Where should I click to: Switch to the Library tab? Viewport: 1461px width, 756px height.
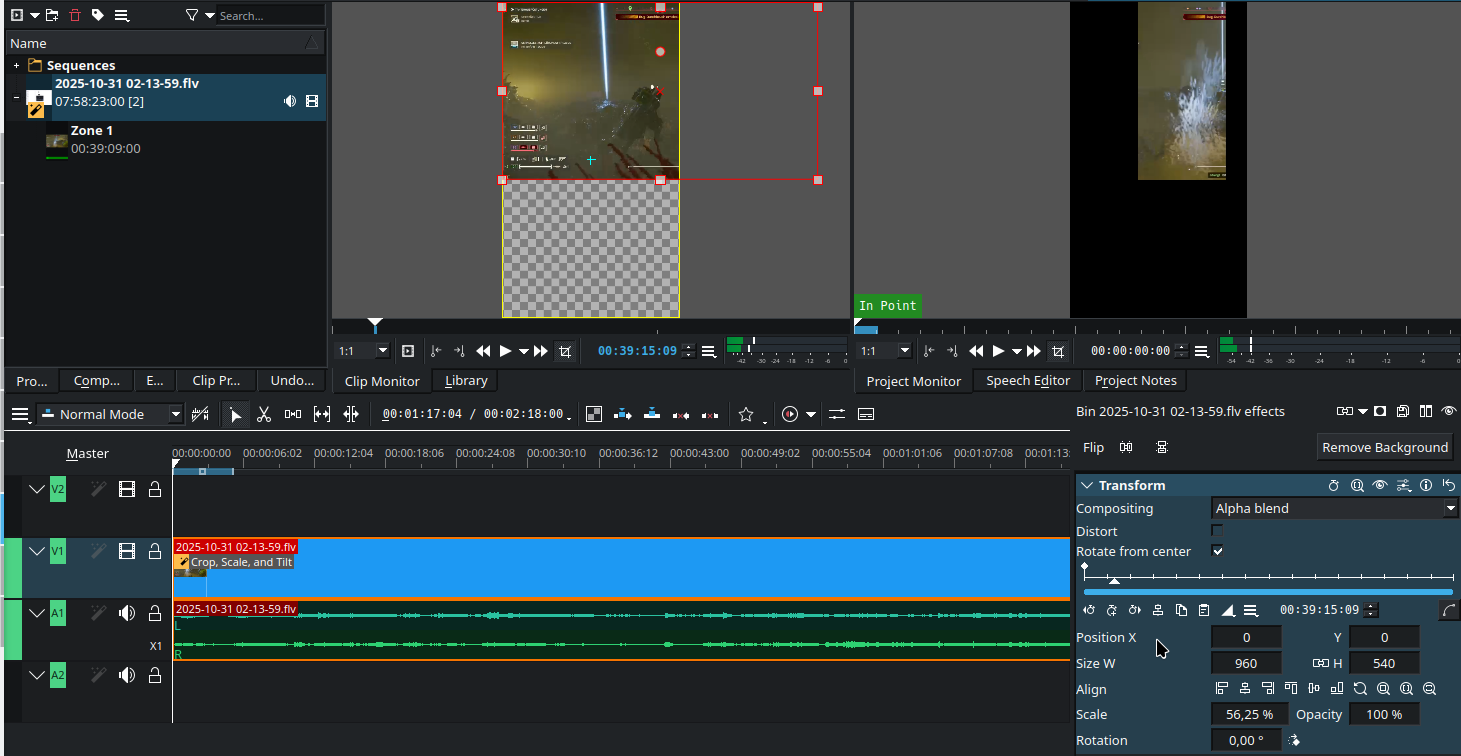pos(466,381)
